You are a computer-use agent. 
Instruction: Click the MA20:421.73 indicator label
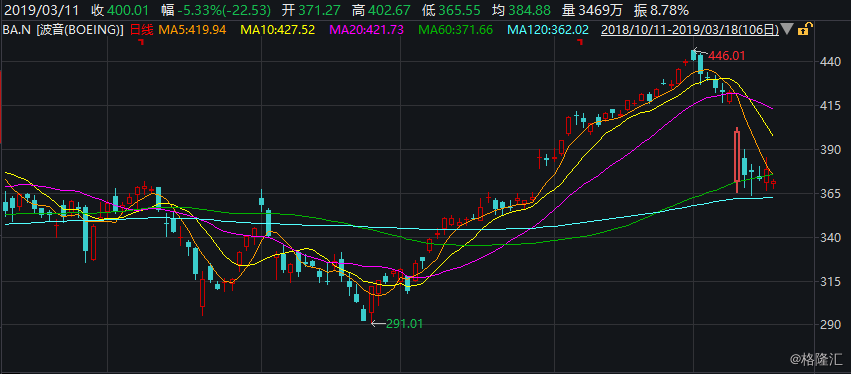[366, 30]
